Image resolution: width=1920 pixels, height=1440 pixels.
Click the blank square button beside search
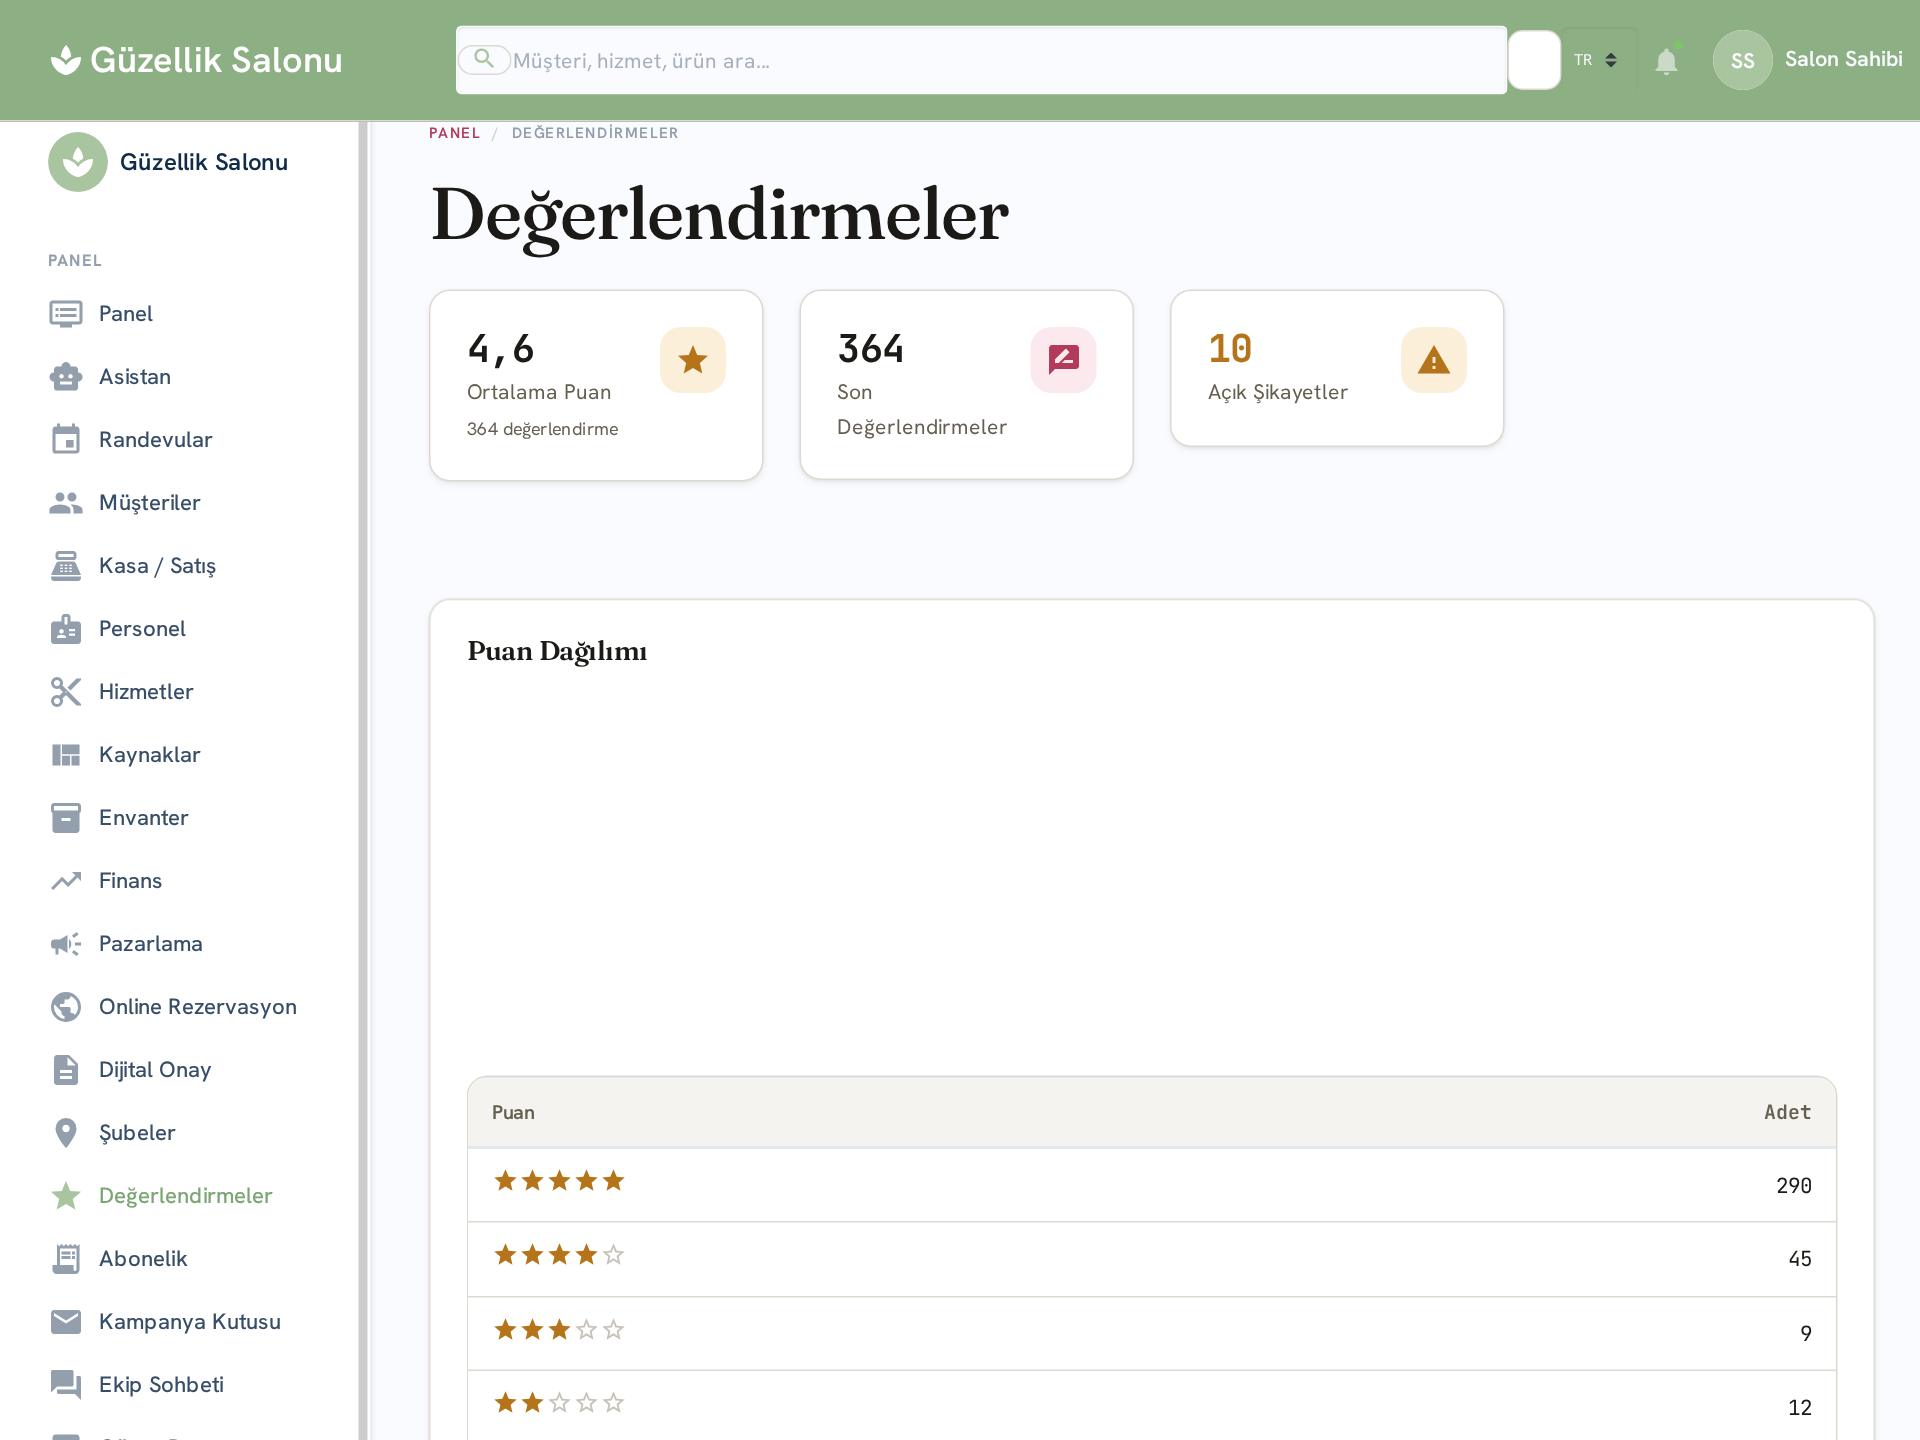click(1534, 60)
